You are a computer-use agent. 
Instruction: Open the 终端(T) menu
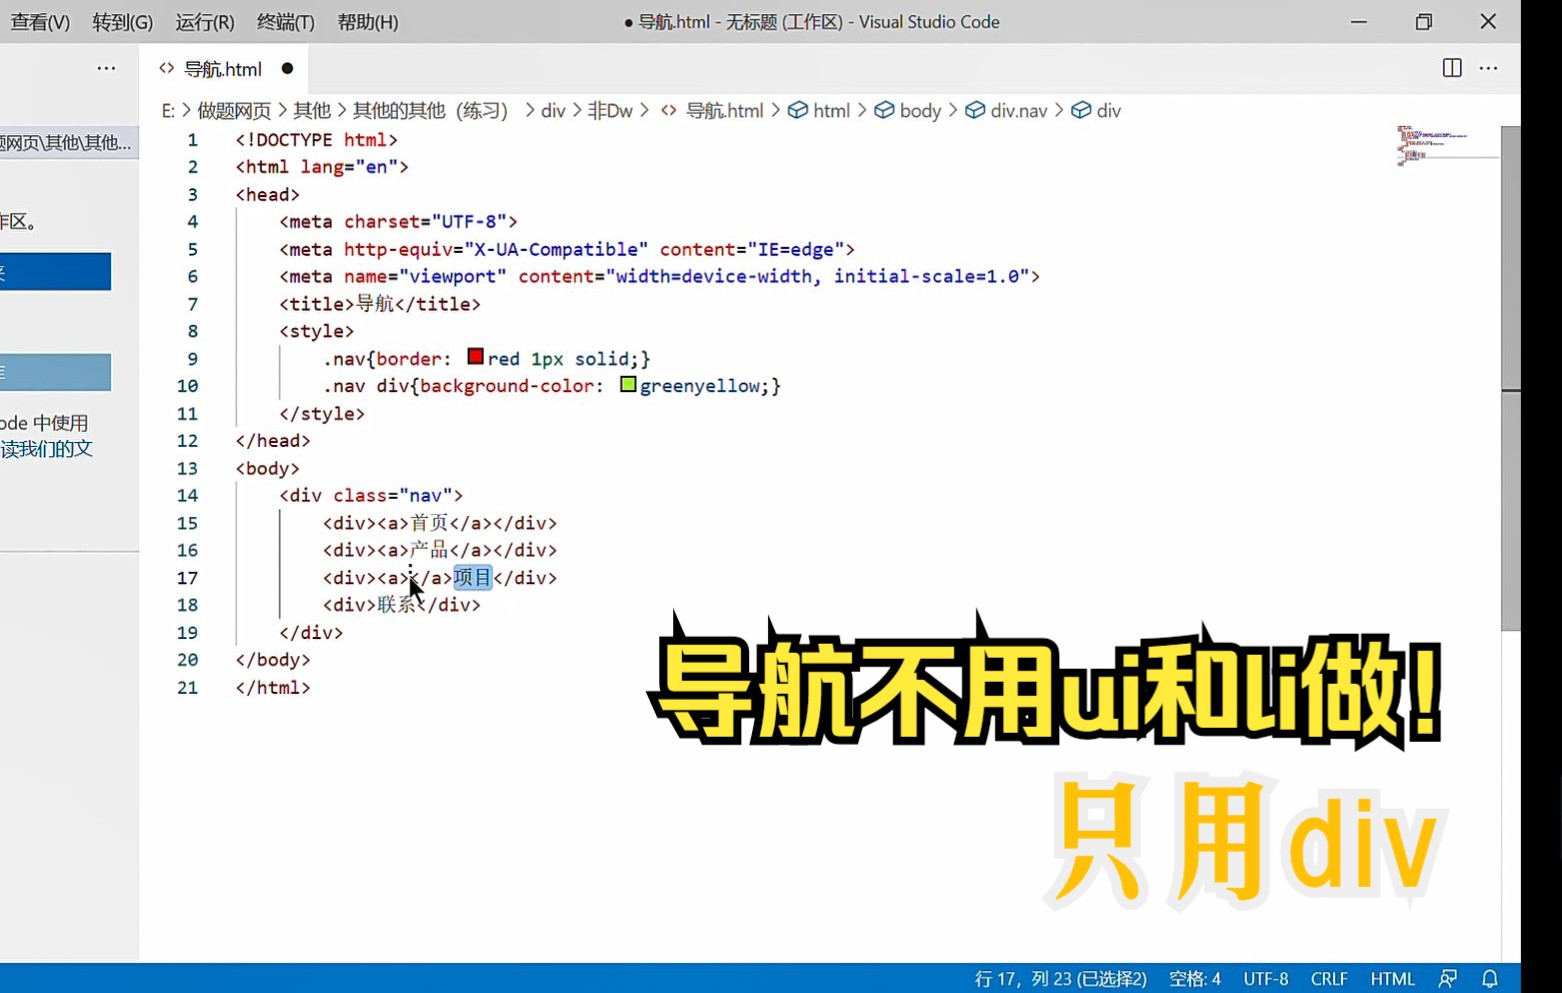(x=285, y=22)
